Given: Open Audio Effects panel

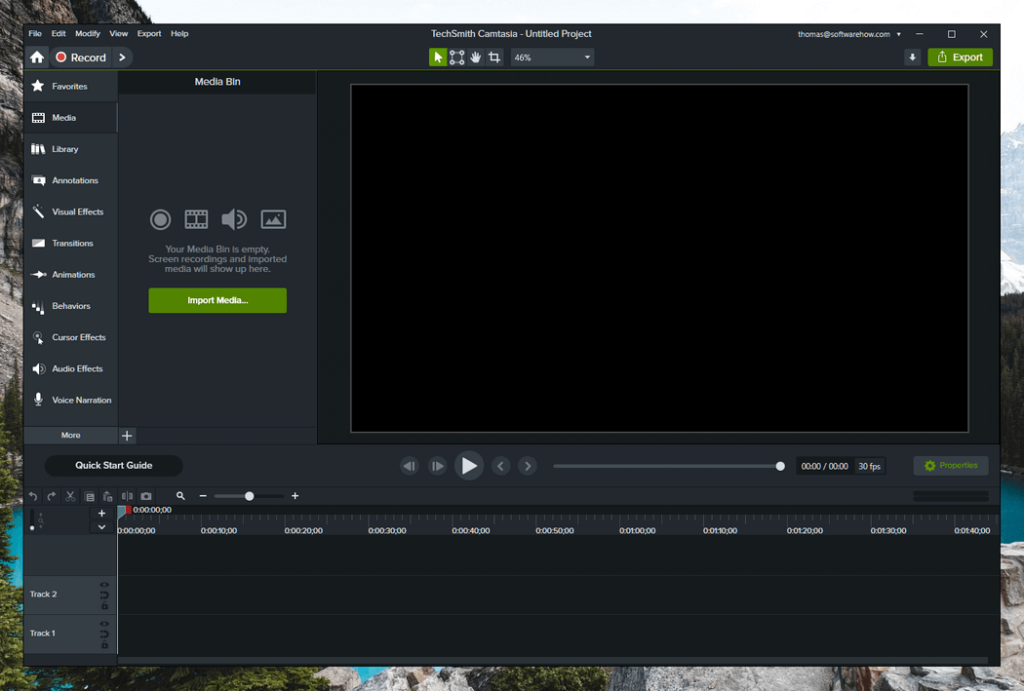Looking at the screenshot, I should click(71, 368).
